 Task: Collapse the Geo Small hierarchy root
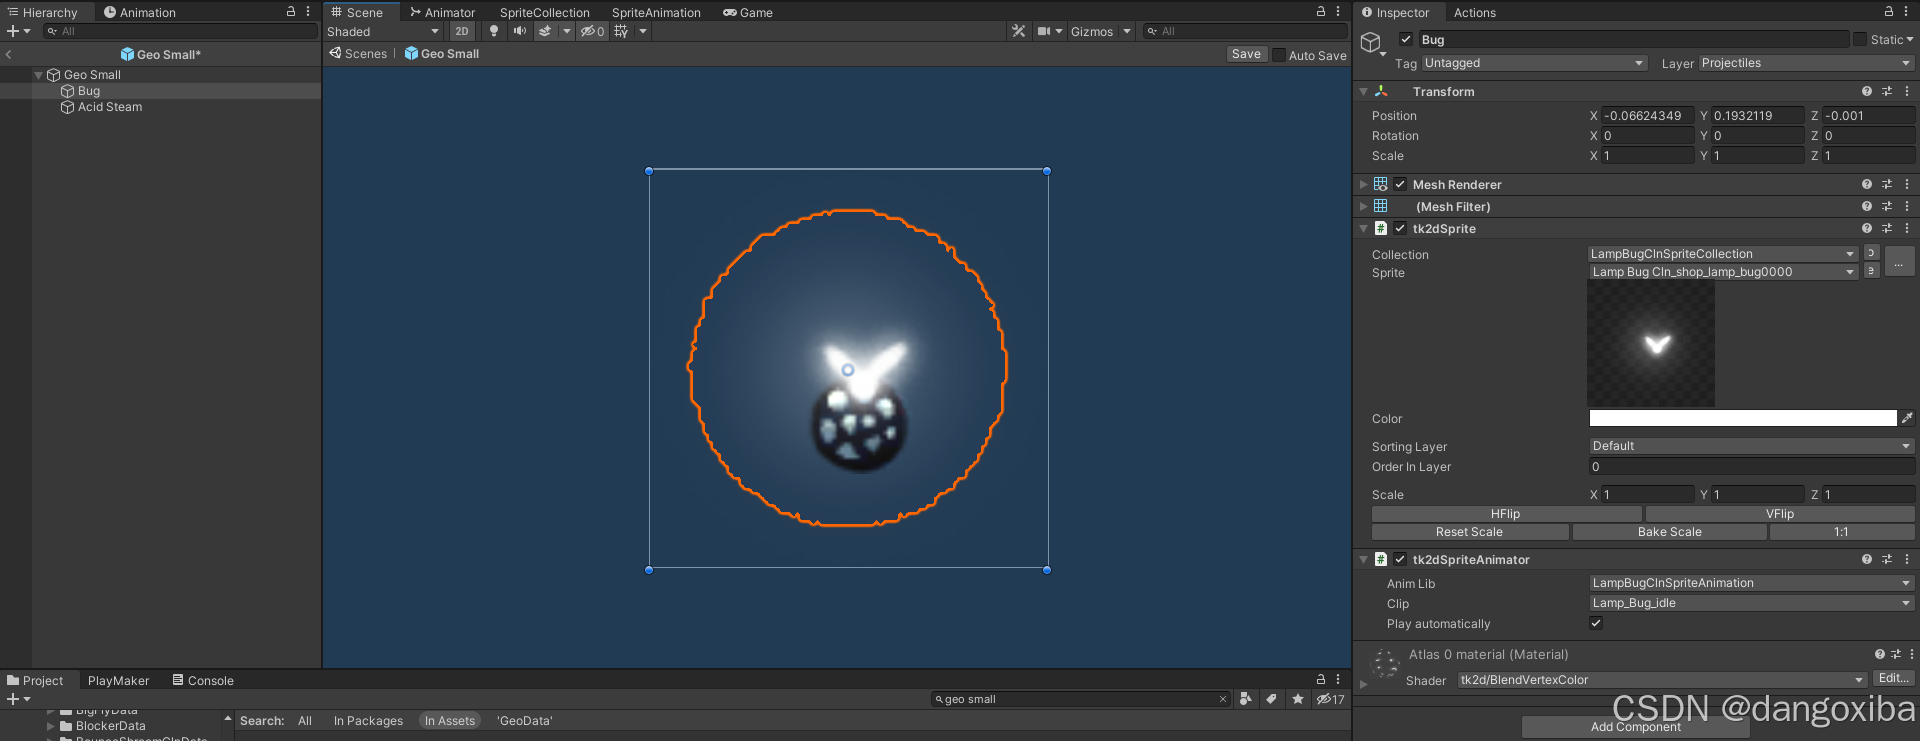pyautogui.click(x=38, y=75)
